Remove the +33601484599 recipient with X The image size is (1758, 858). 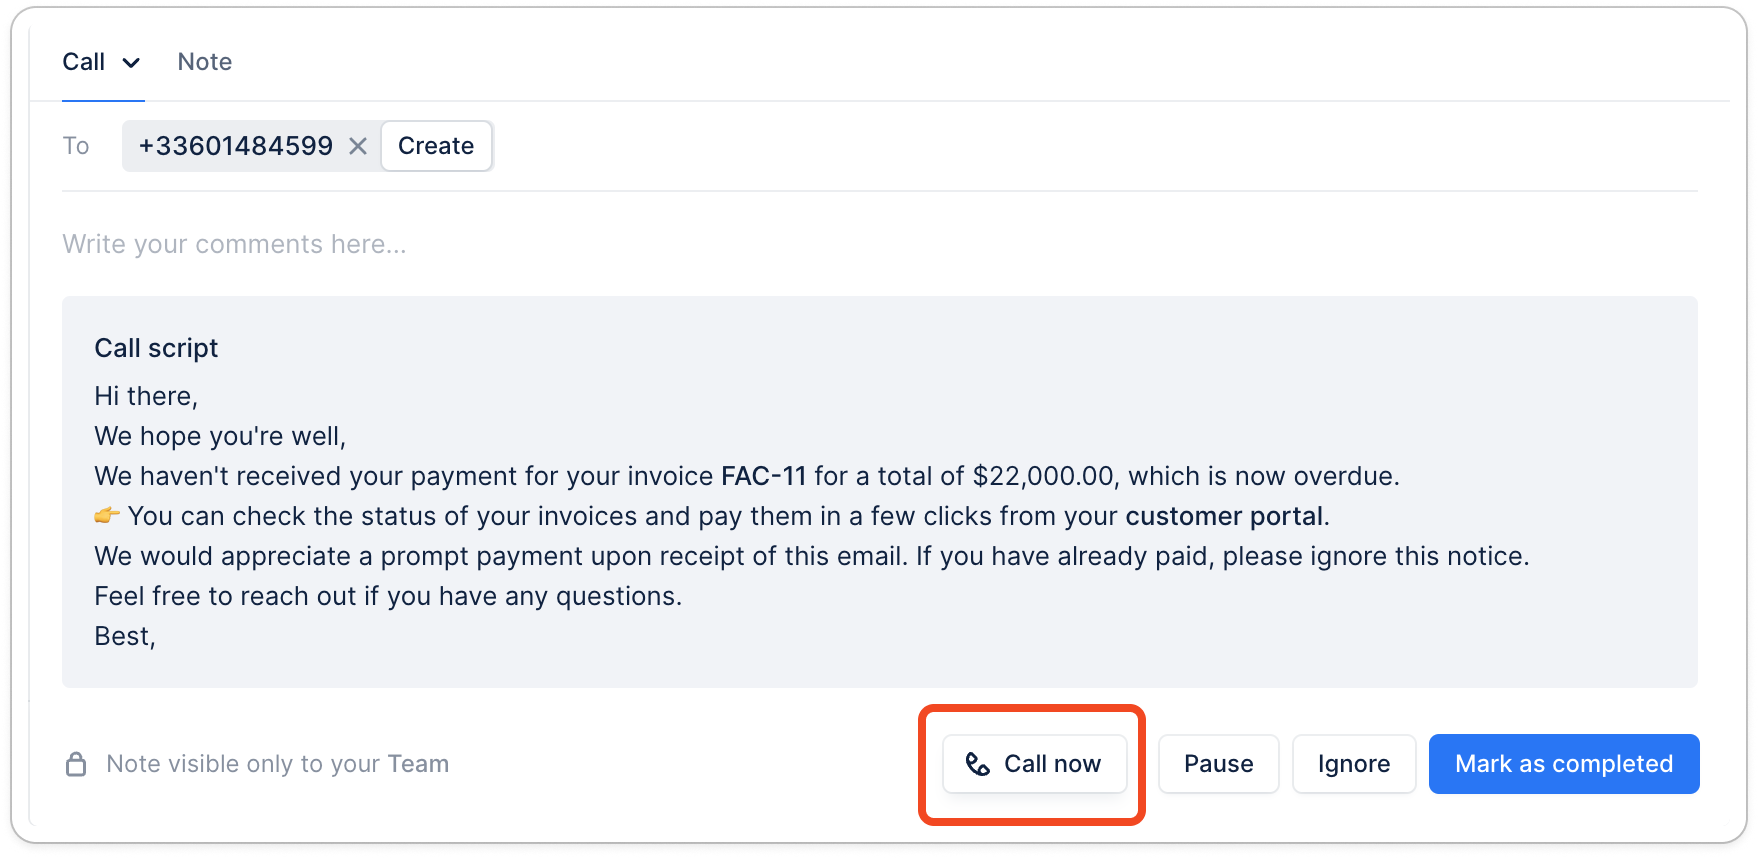(357, 146)
